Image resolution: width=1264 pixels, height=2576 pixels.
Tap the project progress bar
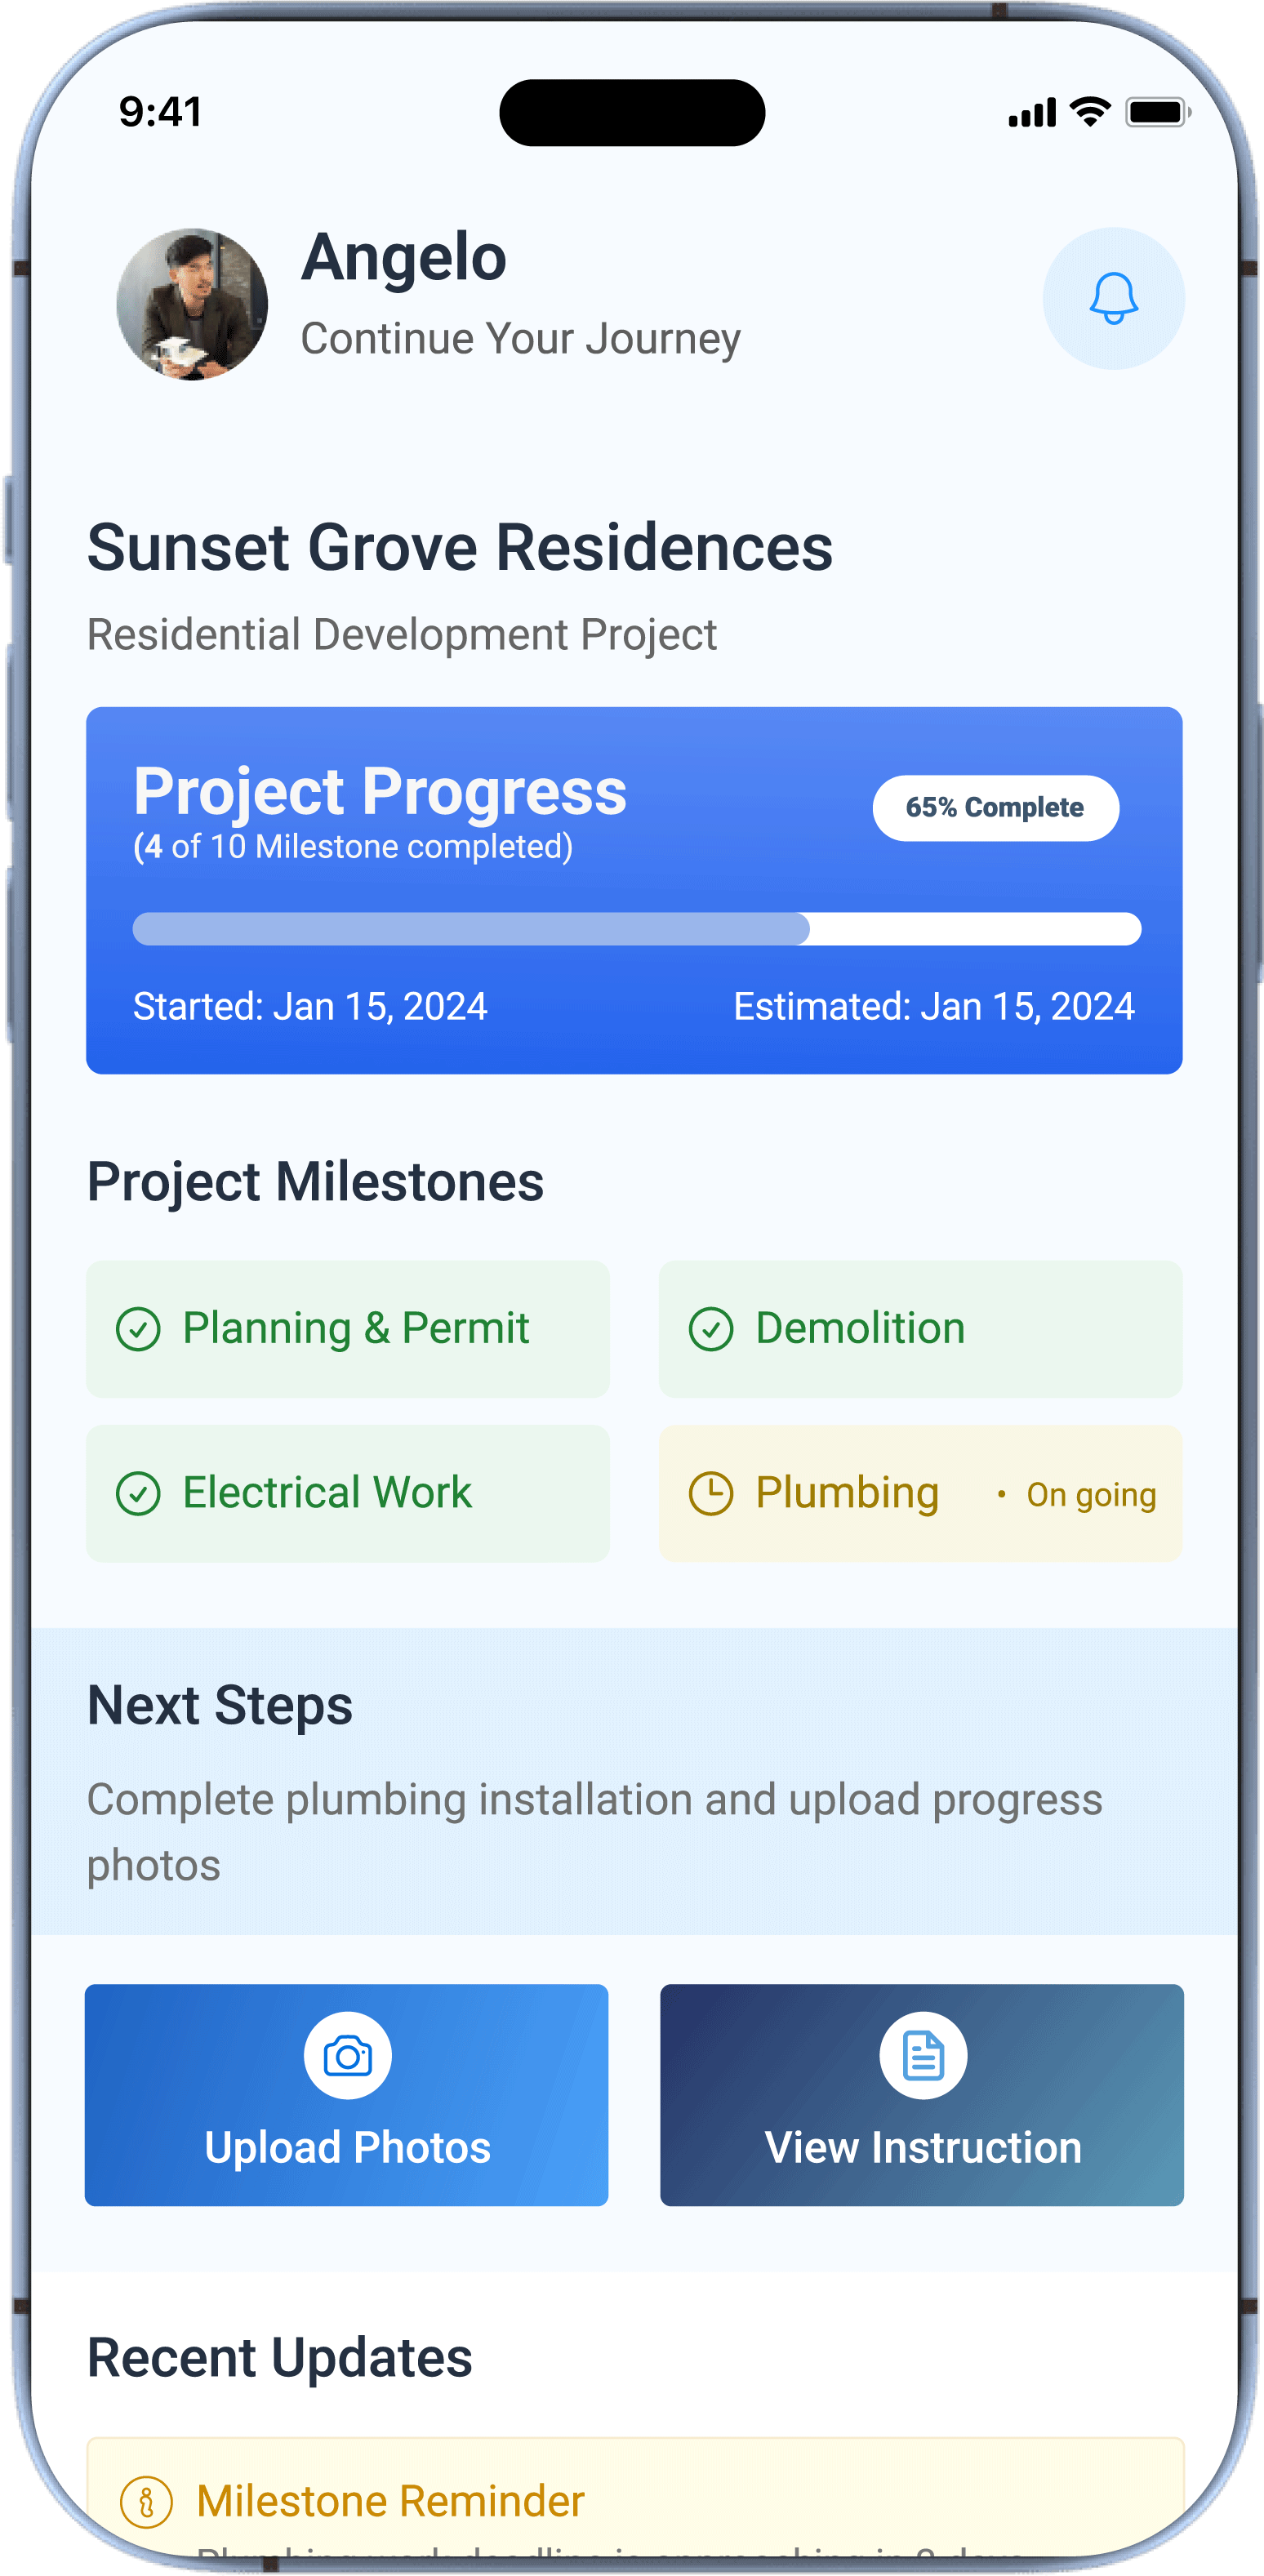click(x=636, y=928)
